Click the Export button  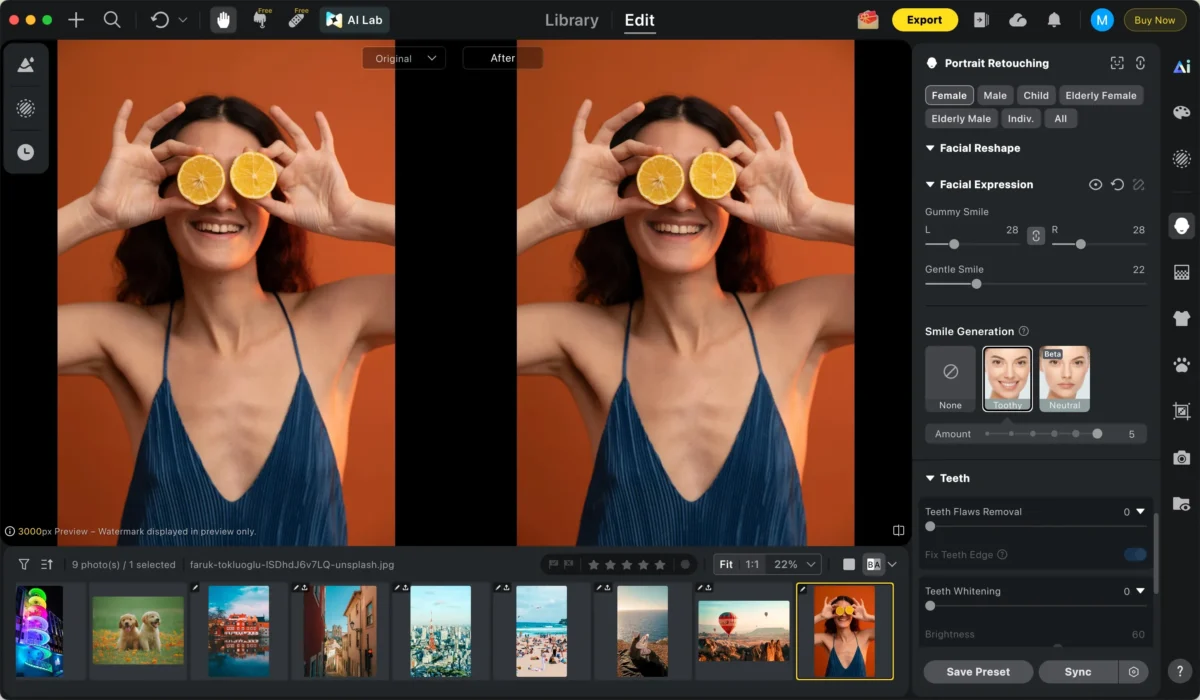(924, 19)
